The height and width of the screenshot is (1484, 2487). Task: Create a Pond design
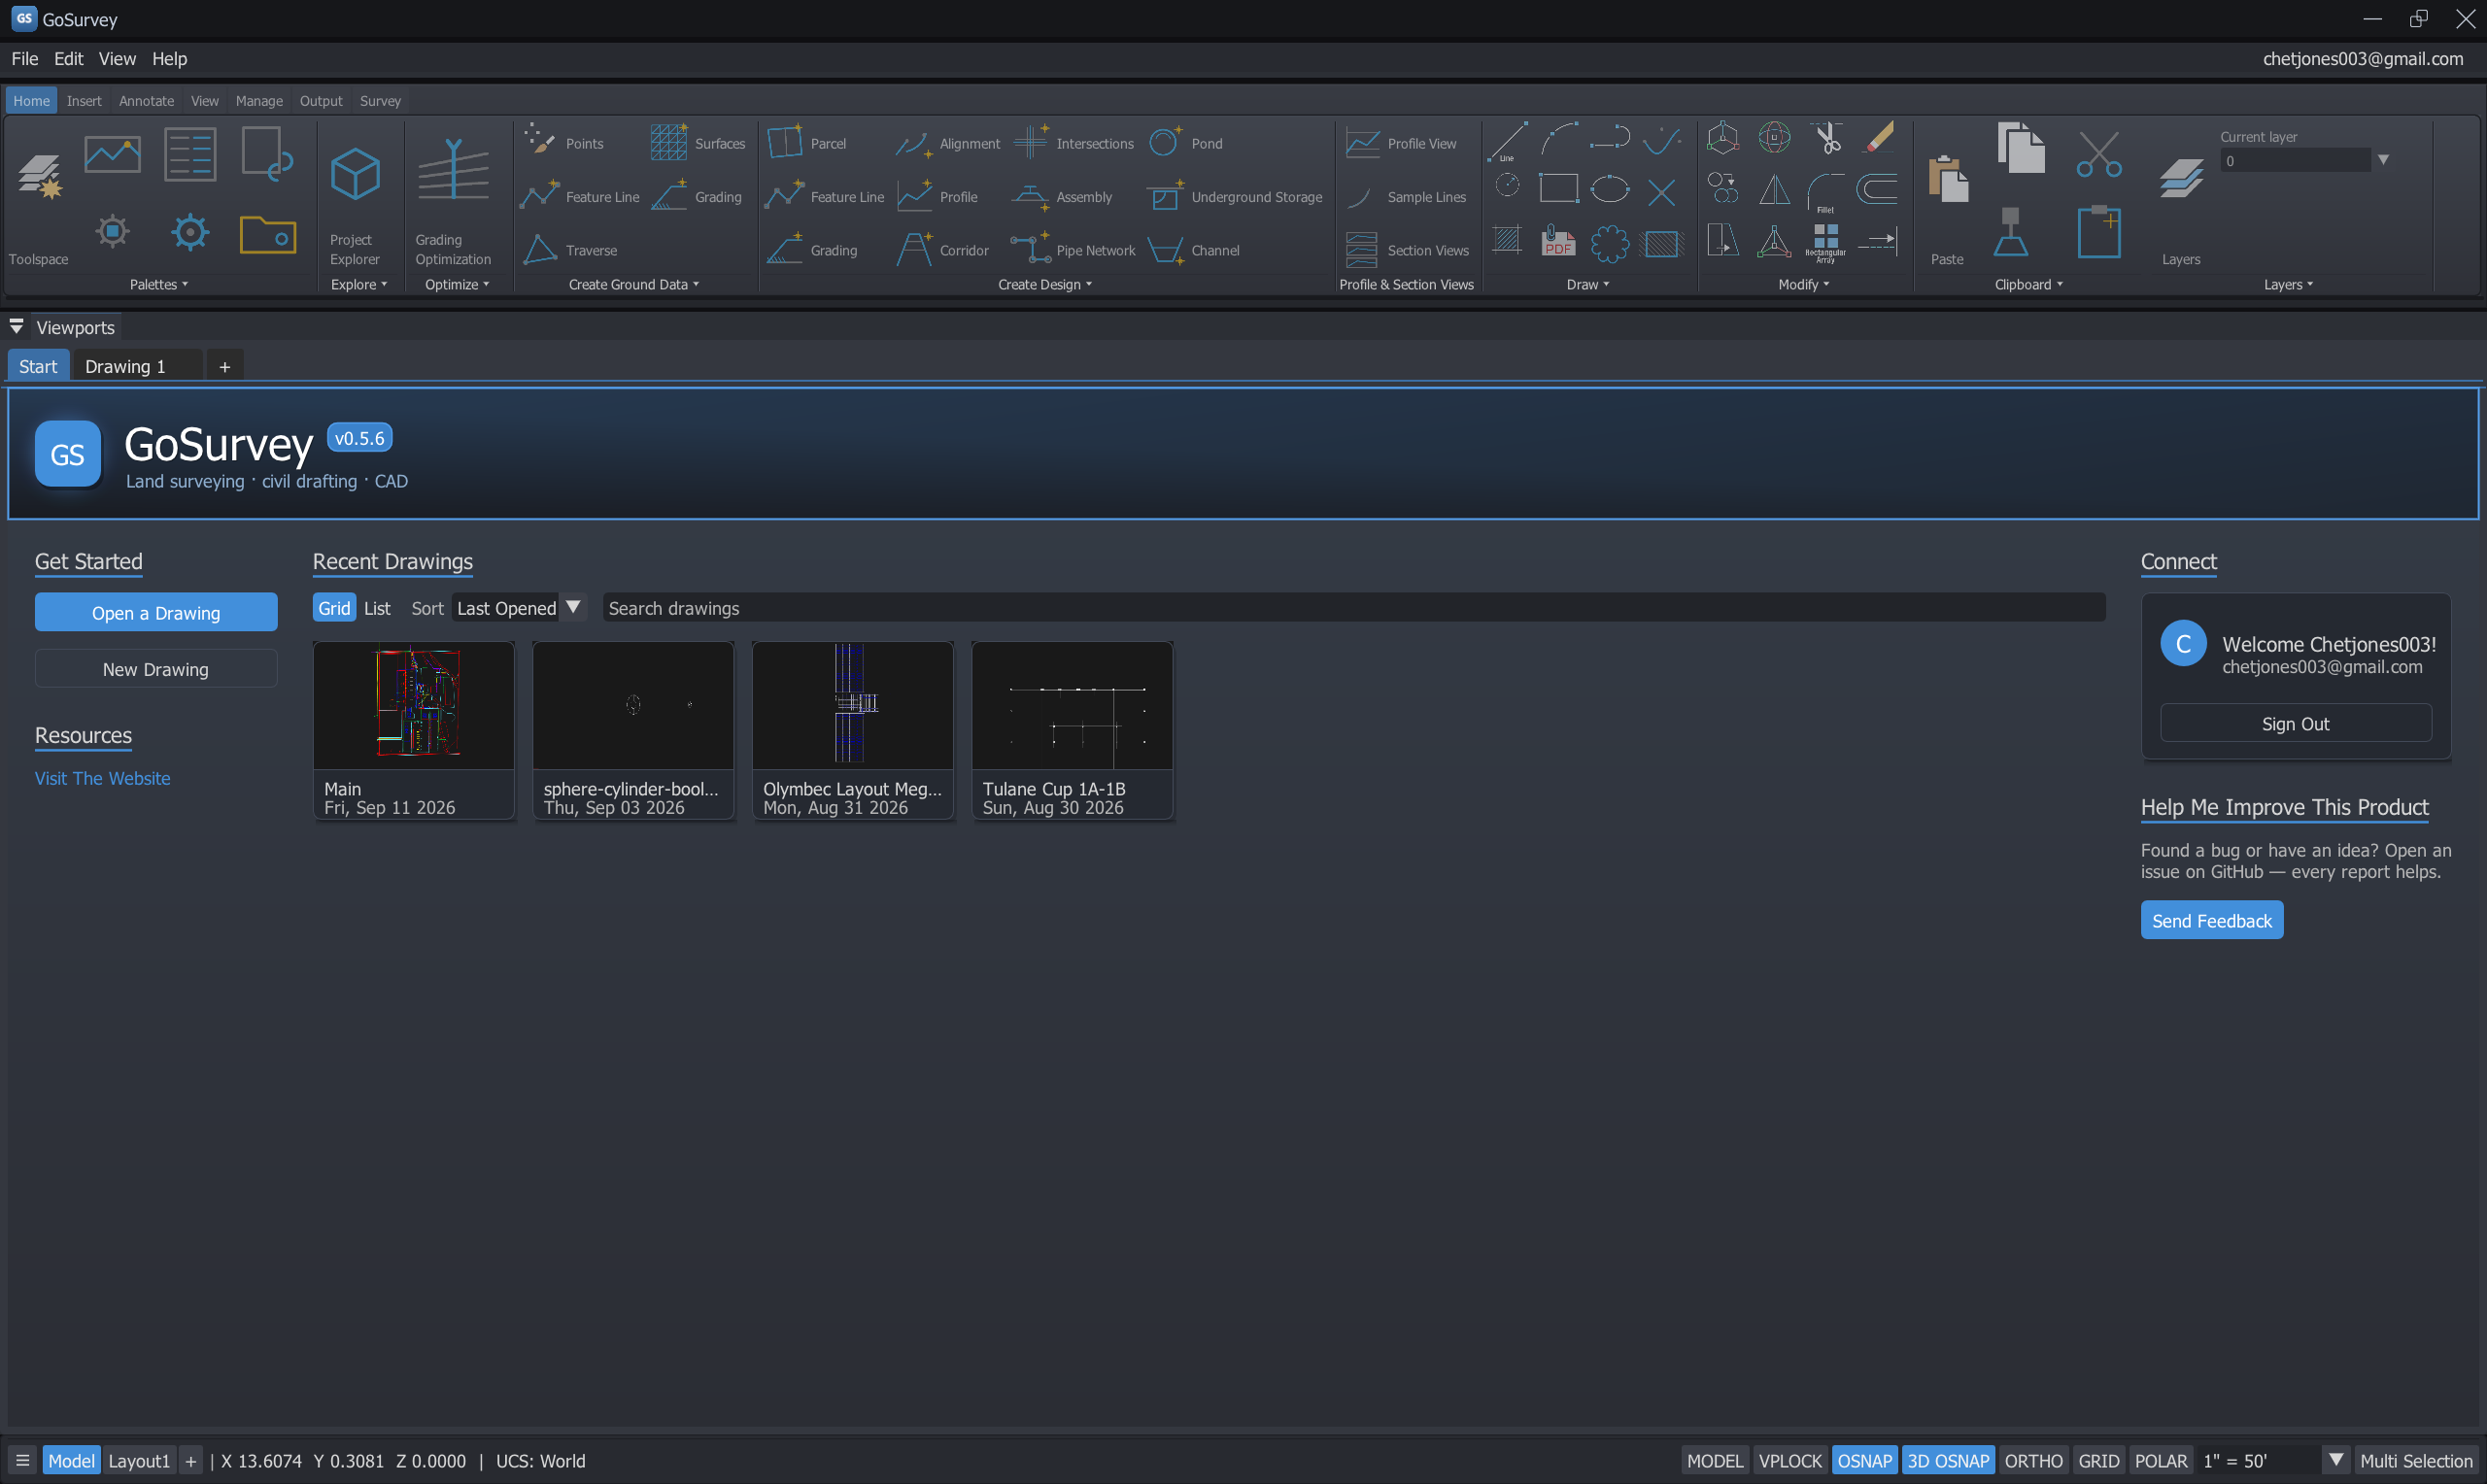pos(1185,142)
